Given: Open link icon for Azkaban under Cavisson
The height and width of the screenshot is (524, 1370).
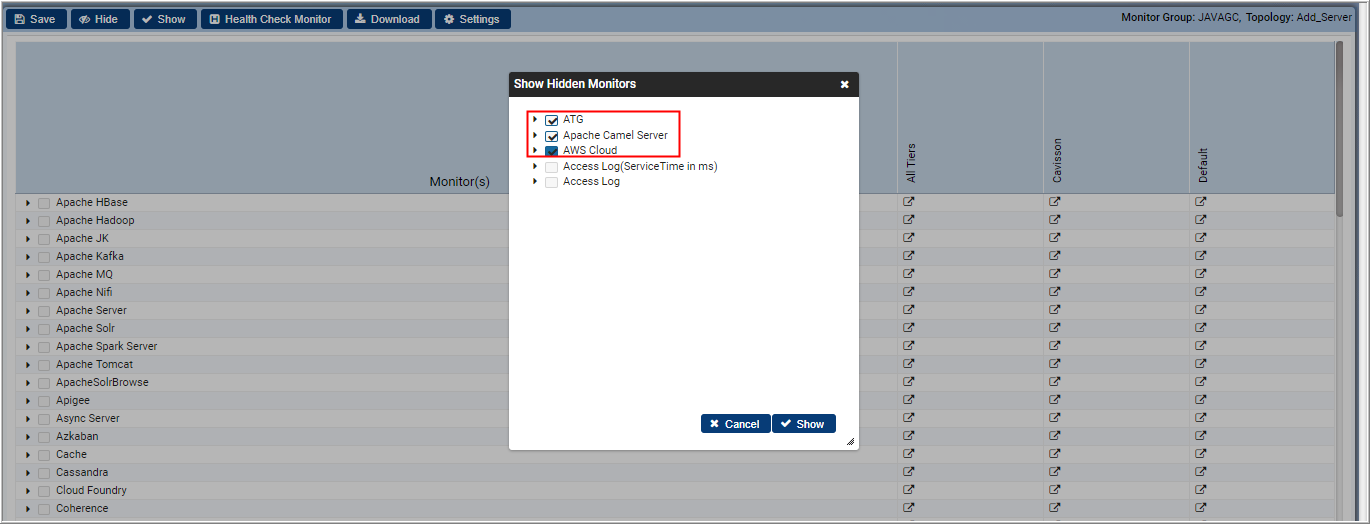Looking at the screenshot, I should (x=1055, y=436).
